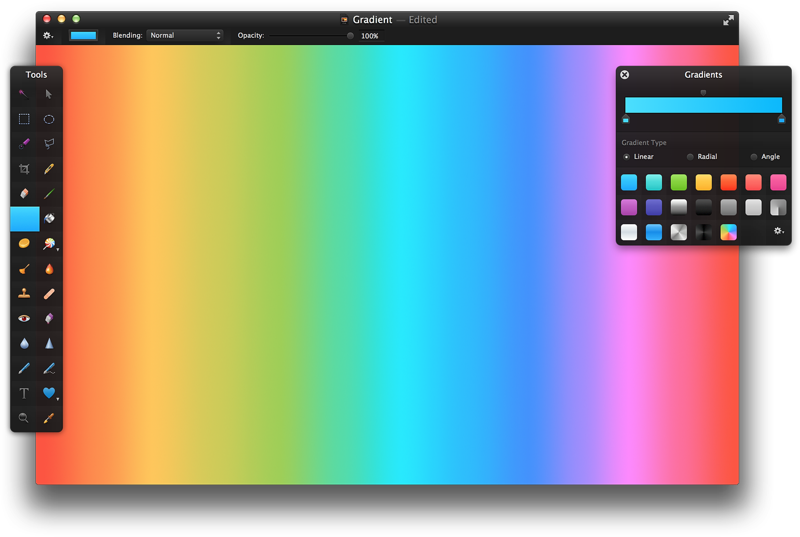Select the blue heart Shape tool
This screenshot has height=537, width=800.
click(x=49, y=393)
